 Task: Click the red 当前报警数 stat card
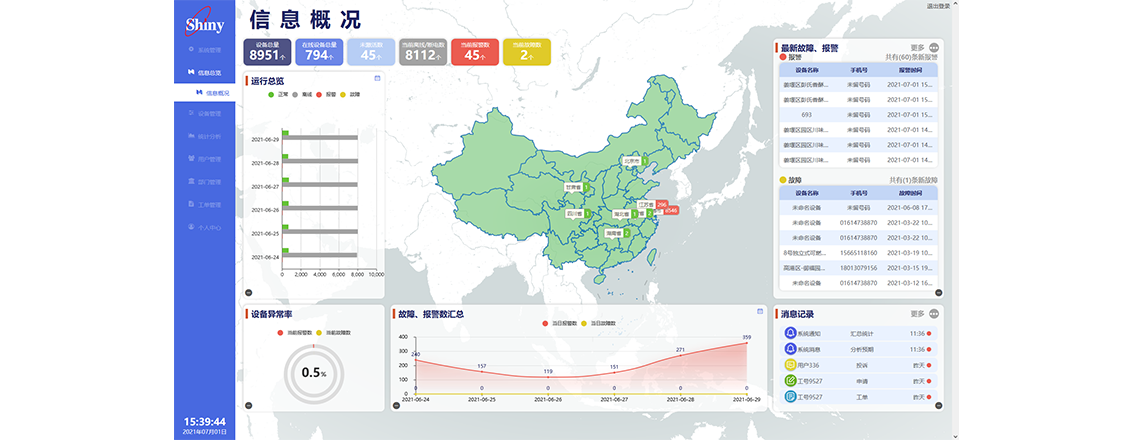coord(474,52)
